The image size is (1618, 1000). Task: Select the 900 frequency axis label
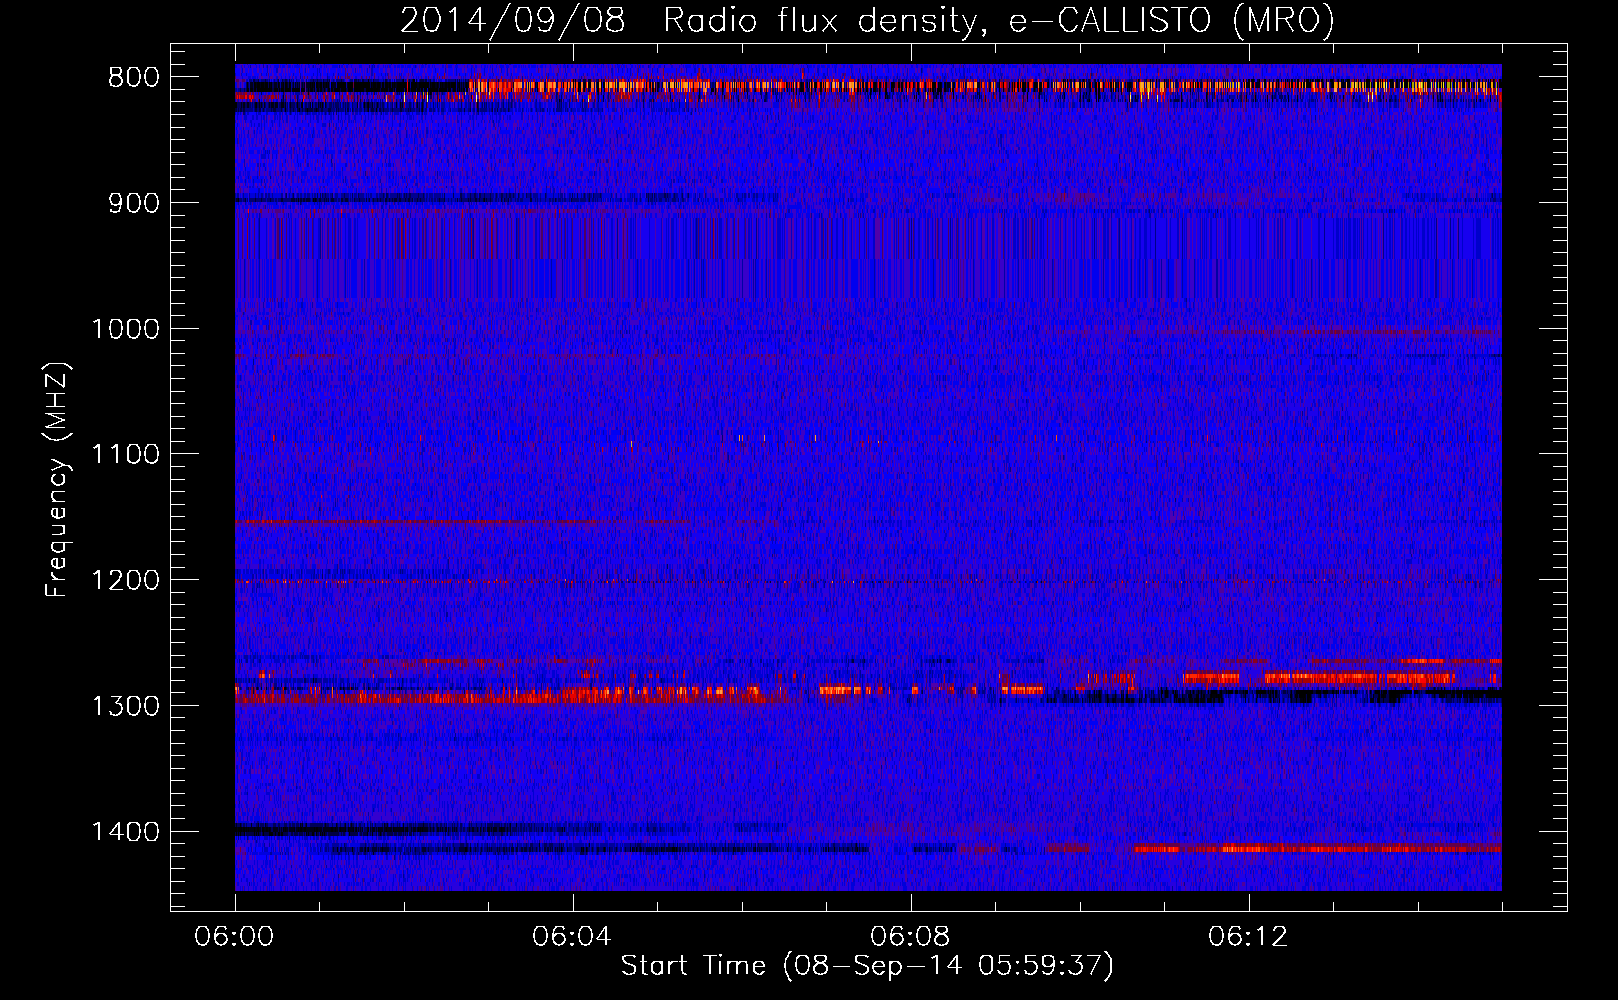coord(132,203)
